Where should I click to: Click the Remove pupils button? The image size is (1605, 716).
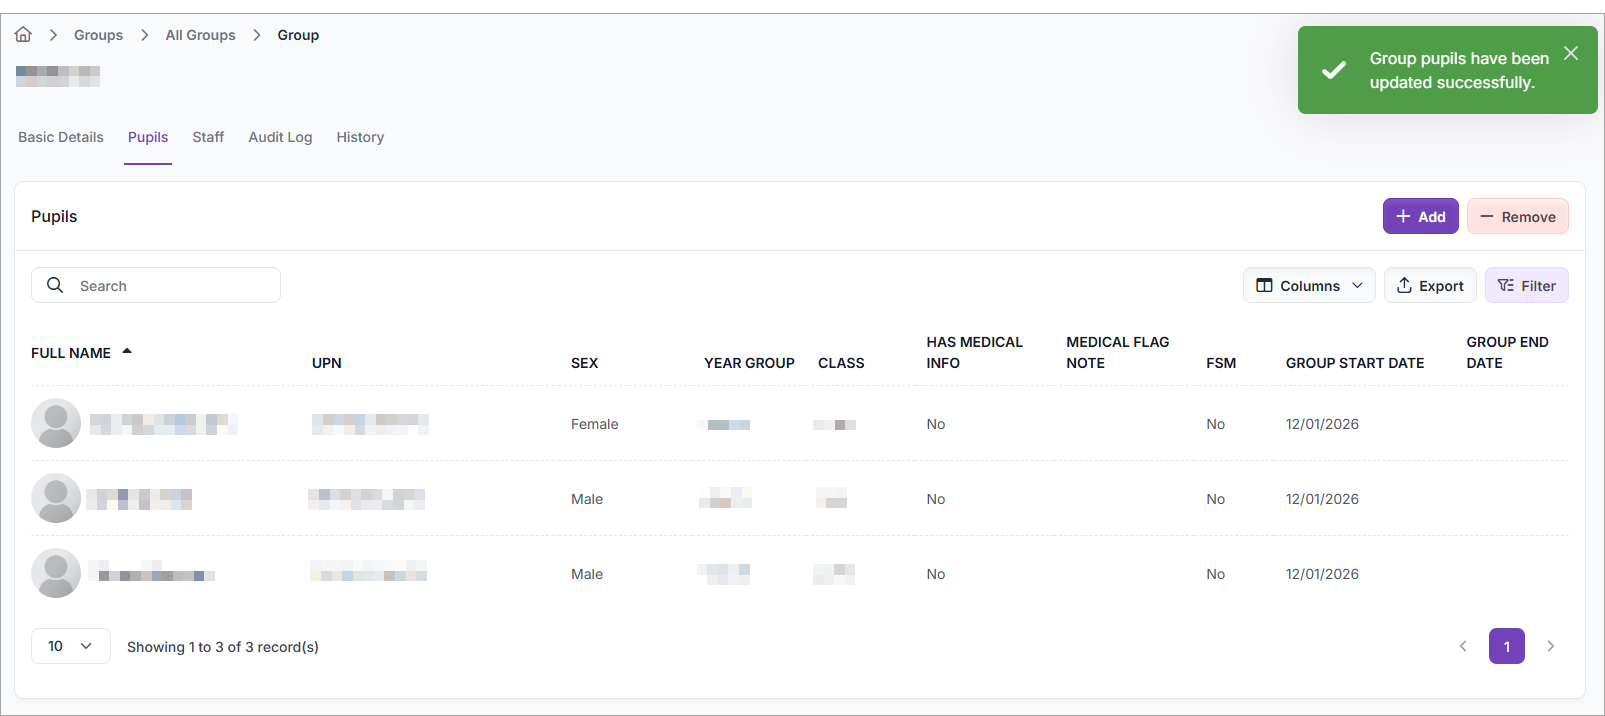pyautogui.click(x=1517, y=216)
